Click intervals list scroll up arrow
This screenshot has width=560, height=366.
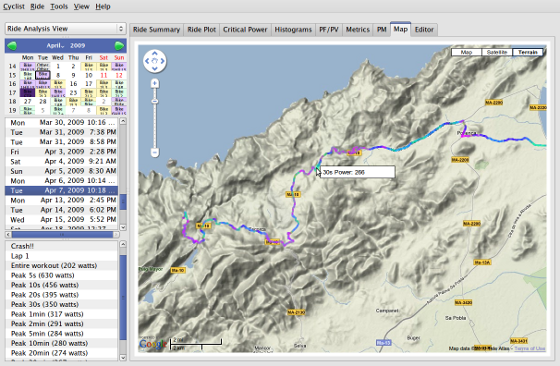(123, 244)
